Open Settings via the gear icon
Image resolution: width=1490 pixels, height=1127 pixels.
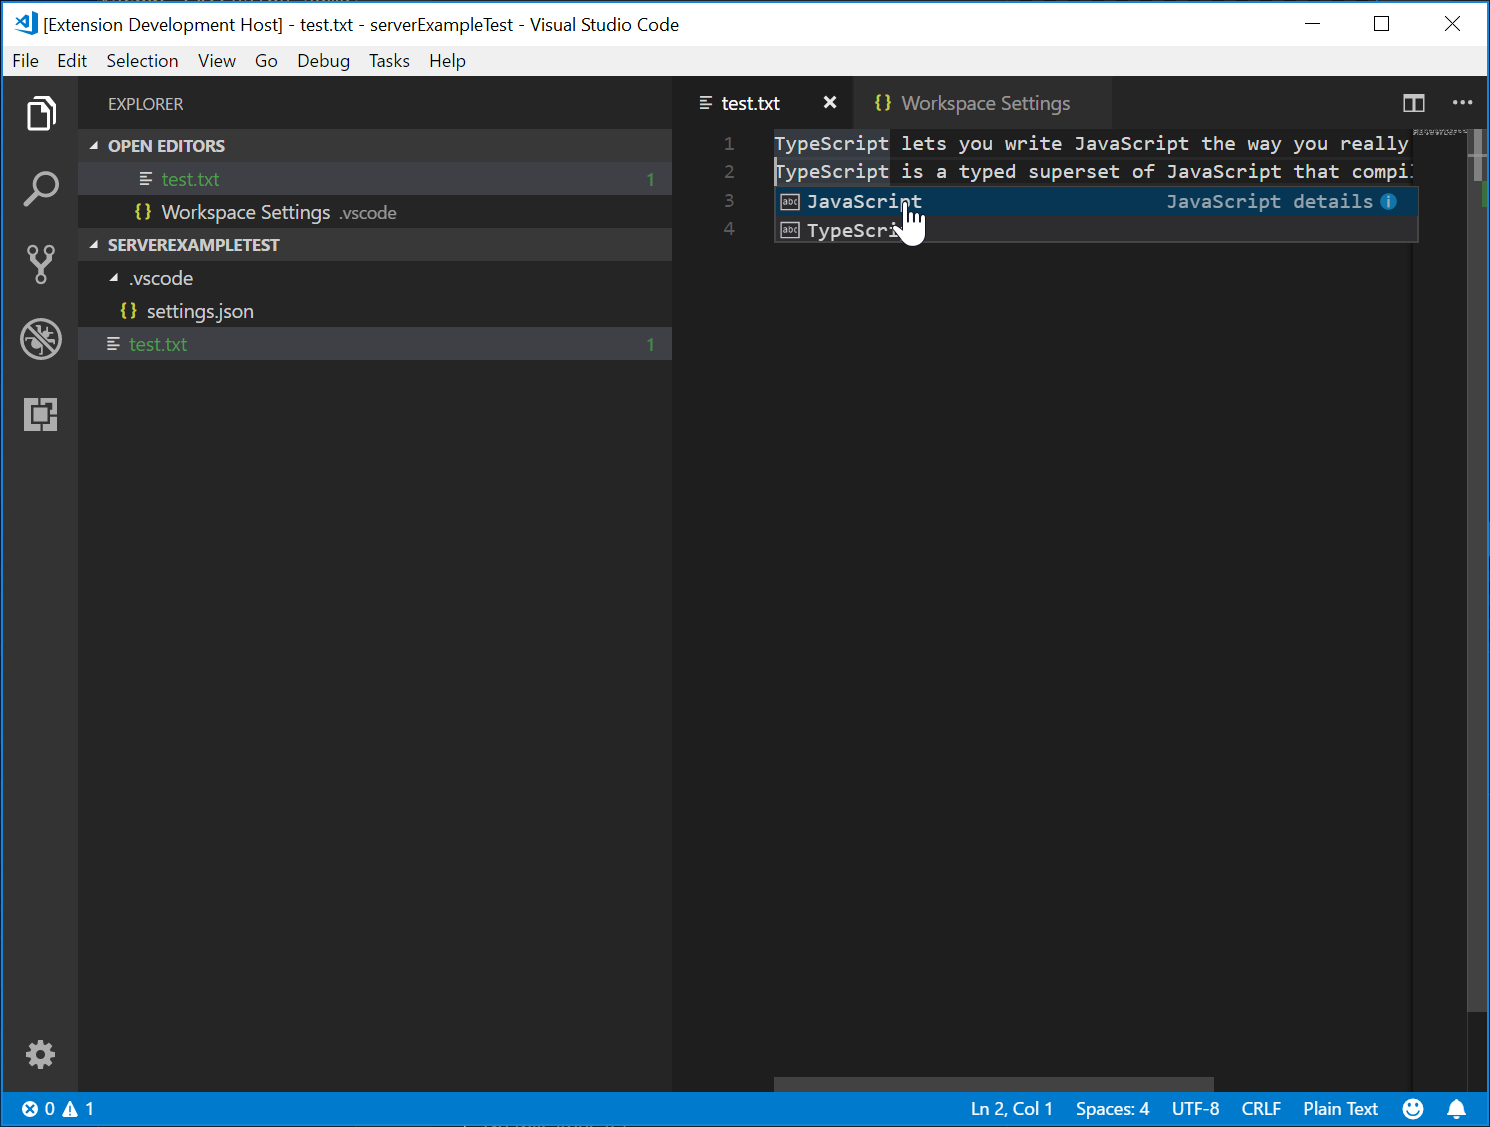(x=41, y=1054)
